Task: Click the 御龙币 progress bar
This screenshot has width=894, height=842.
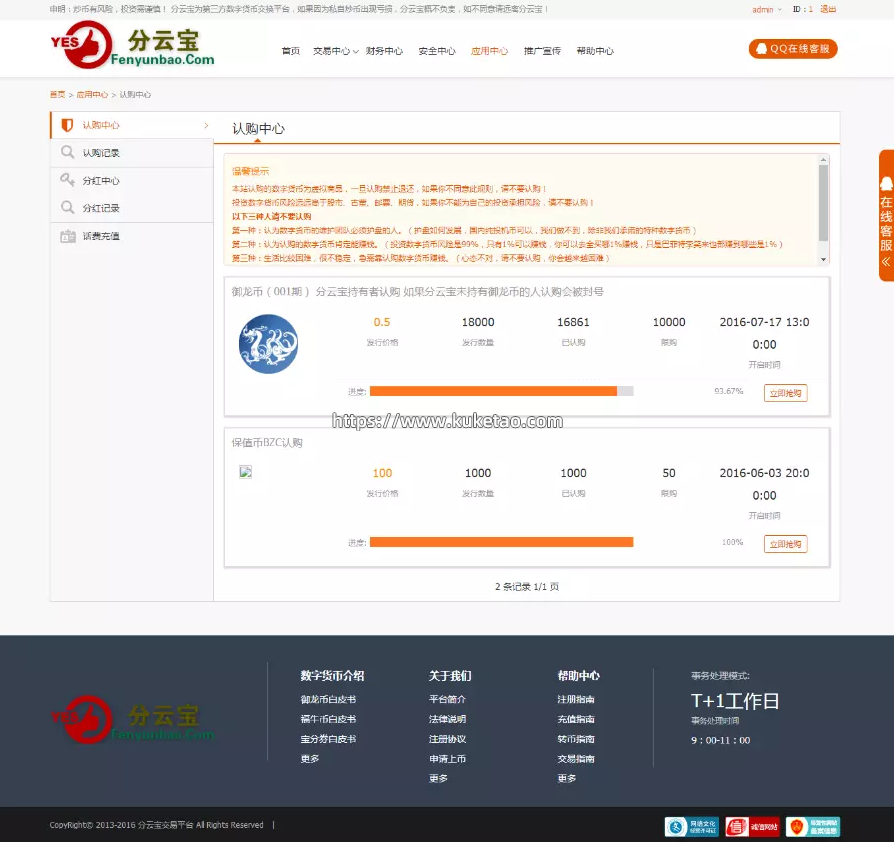Action: point(501,391)
